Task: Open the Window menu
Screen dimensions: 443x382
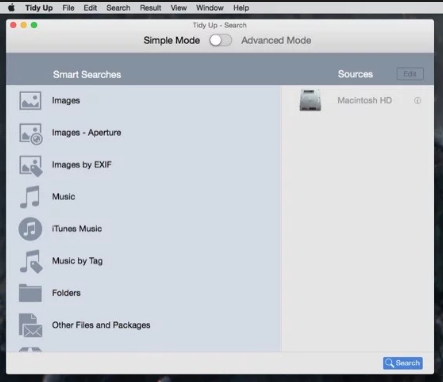Action: [x=210, y=8]
